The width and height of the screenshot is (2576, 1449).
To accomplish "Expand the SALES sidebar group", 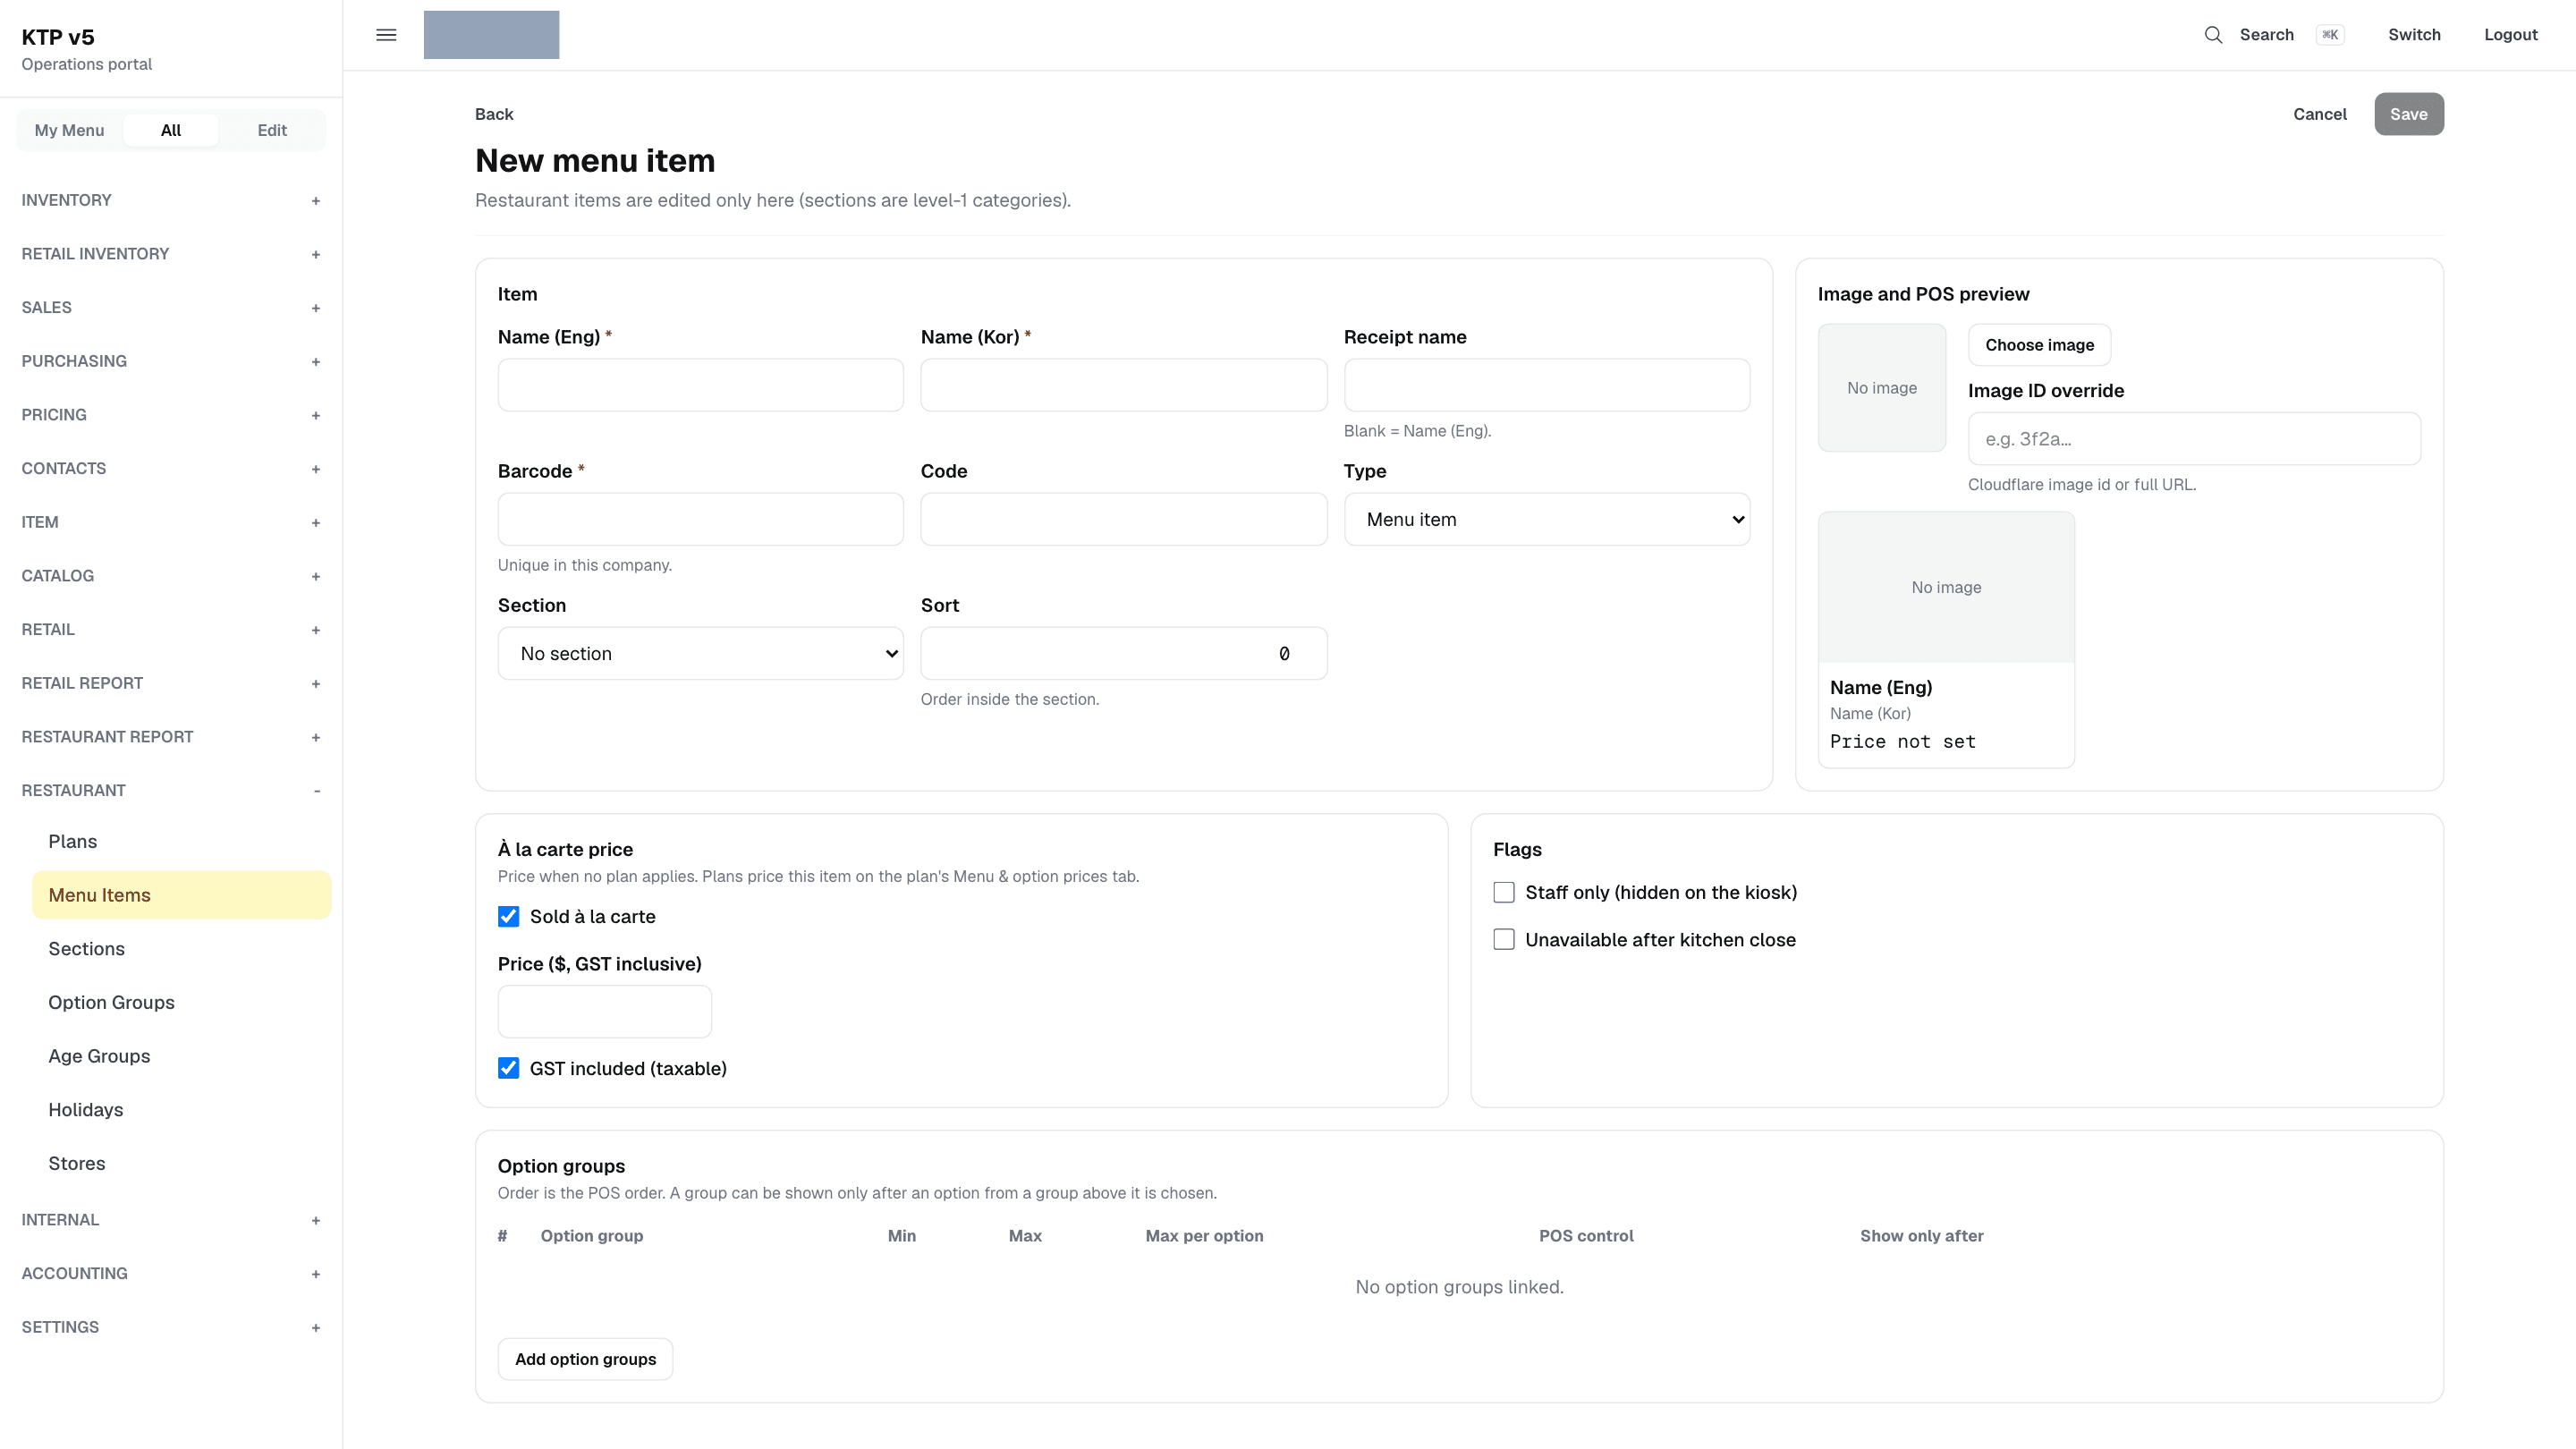I will pyautogui.click(x=171, y=307).
